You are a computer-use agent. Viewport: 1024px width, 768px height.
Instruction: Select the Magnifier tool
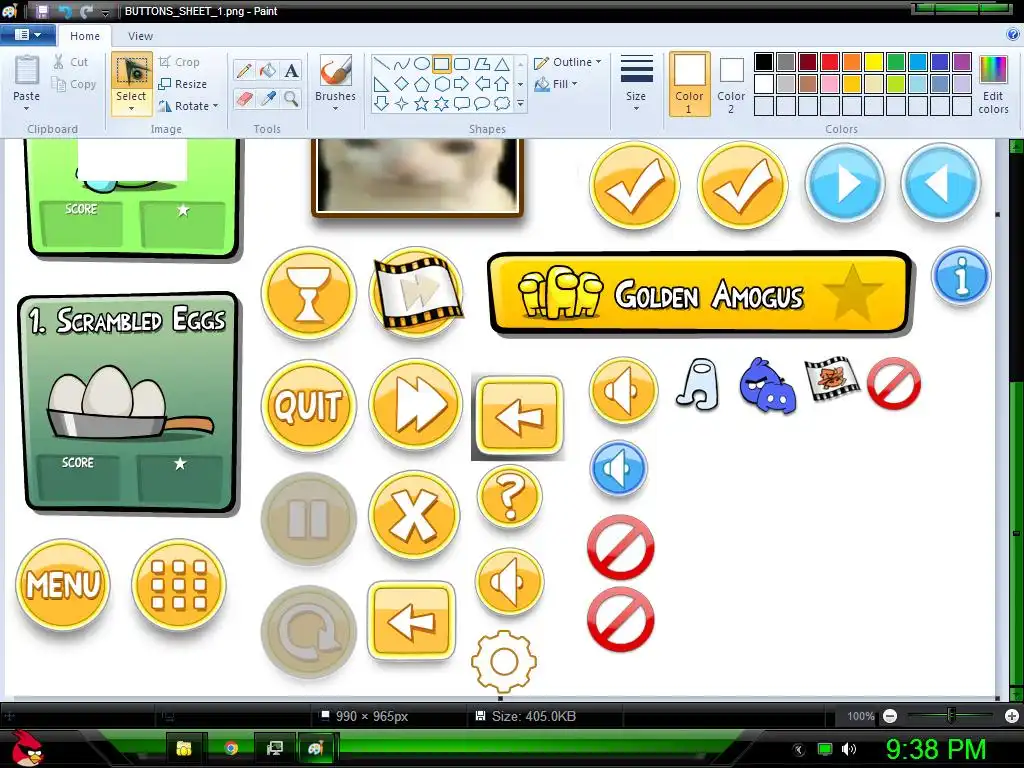tap(291, 99)
